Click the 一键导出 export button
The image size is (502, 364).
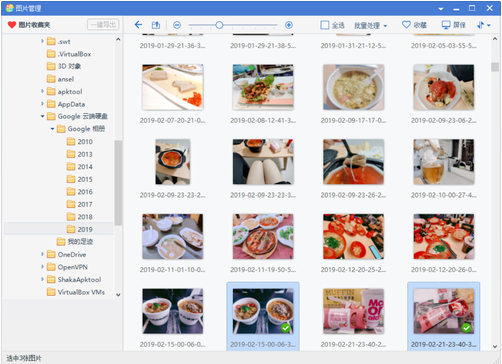point(103,25)
